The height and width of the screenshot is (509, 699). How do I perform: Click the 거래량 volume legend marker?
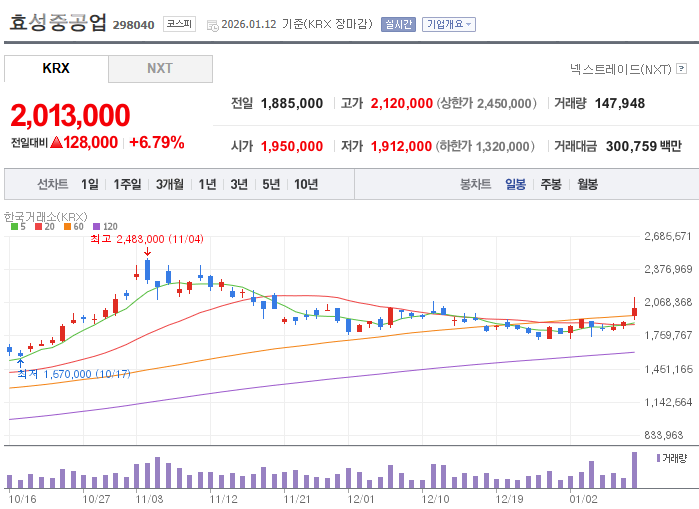659,458
